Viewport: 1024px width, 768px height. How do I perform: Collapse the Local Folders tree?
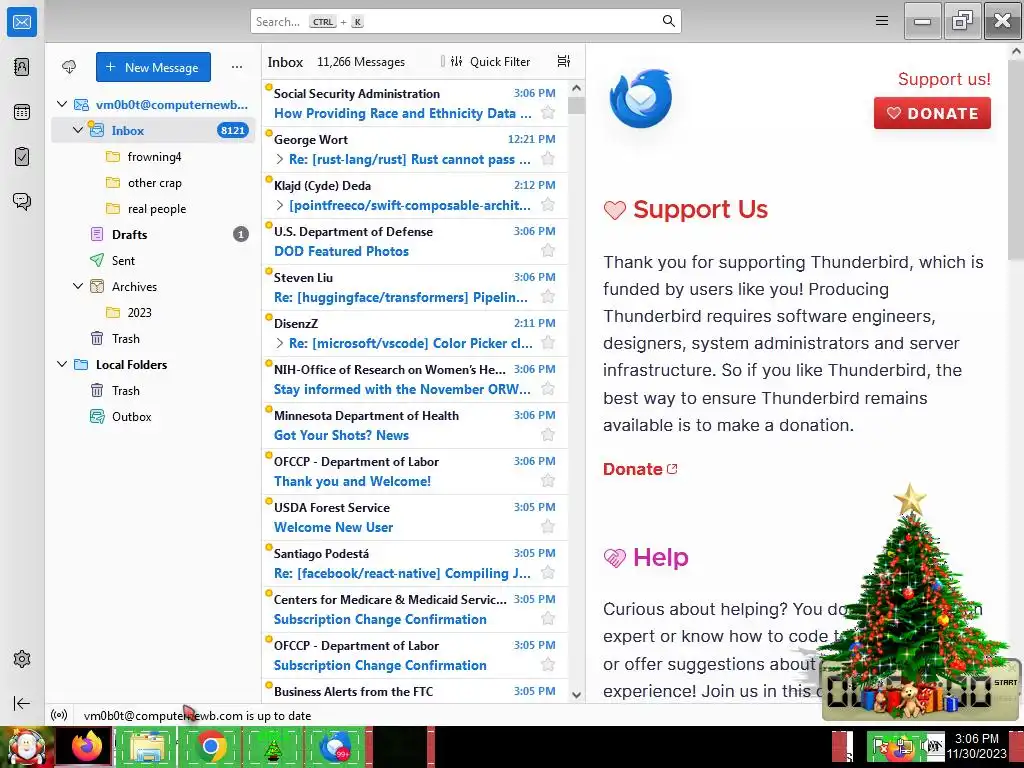pyautogui.click(x=62, y=364)
